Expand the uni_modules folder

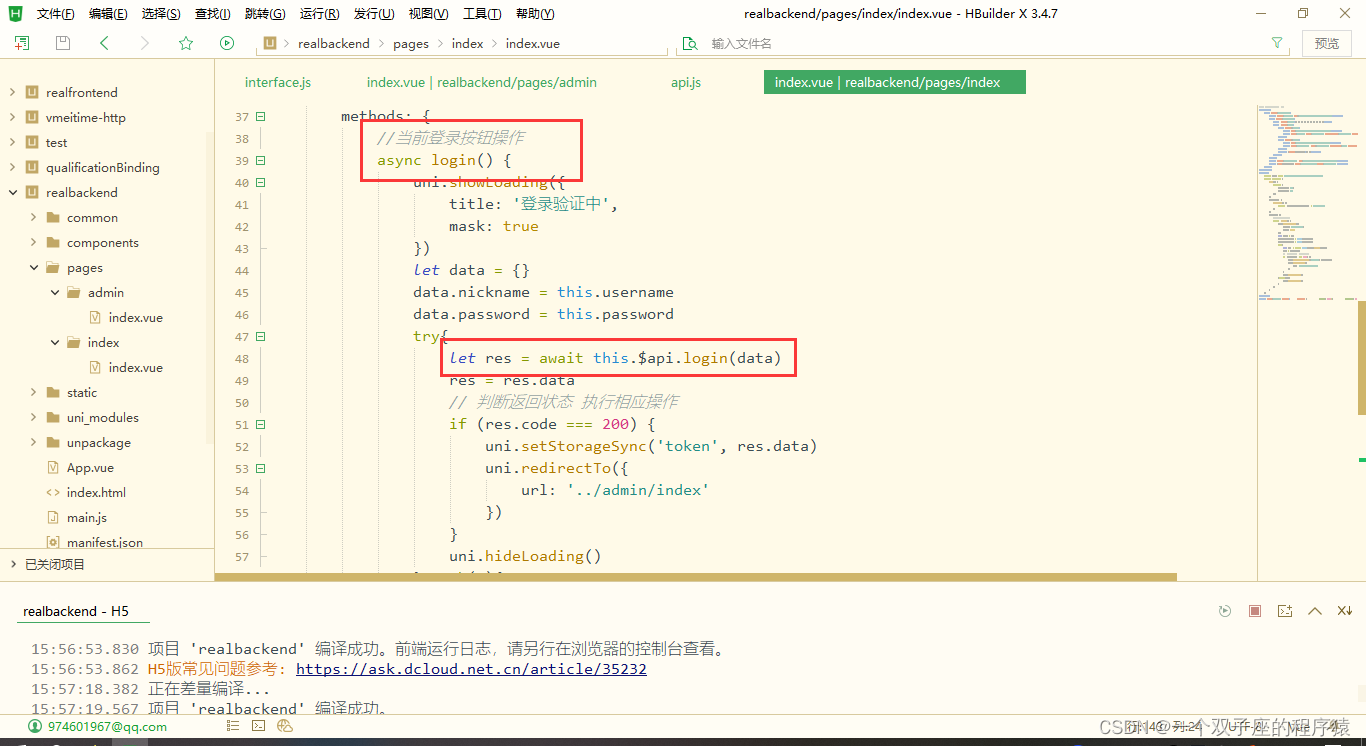point(33,417)
